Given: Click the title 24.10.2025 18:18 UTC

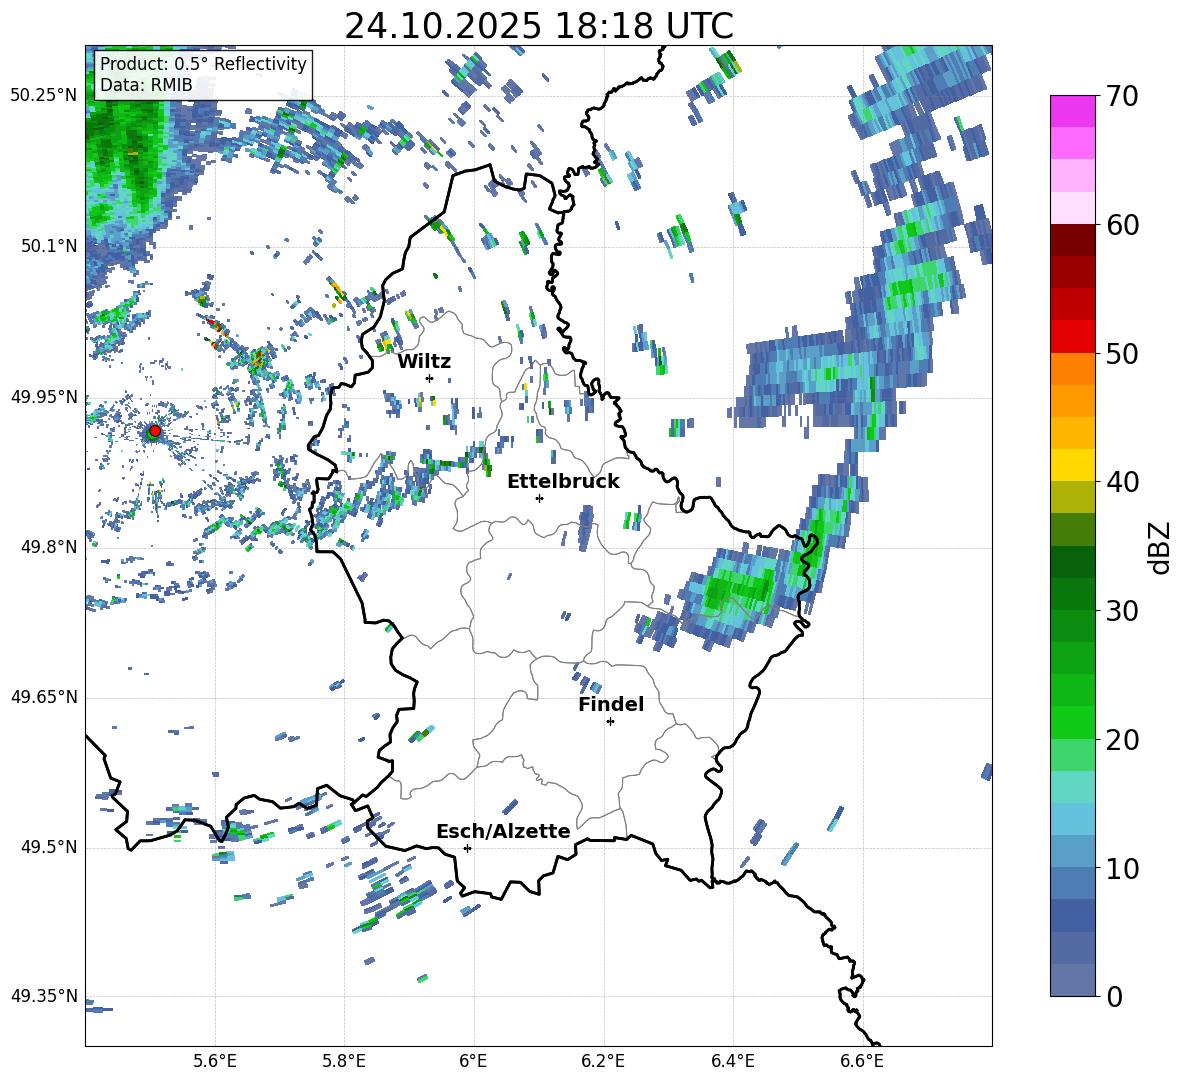Looking at the screenshot, I should (539, 26).
